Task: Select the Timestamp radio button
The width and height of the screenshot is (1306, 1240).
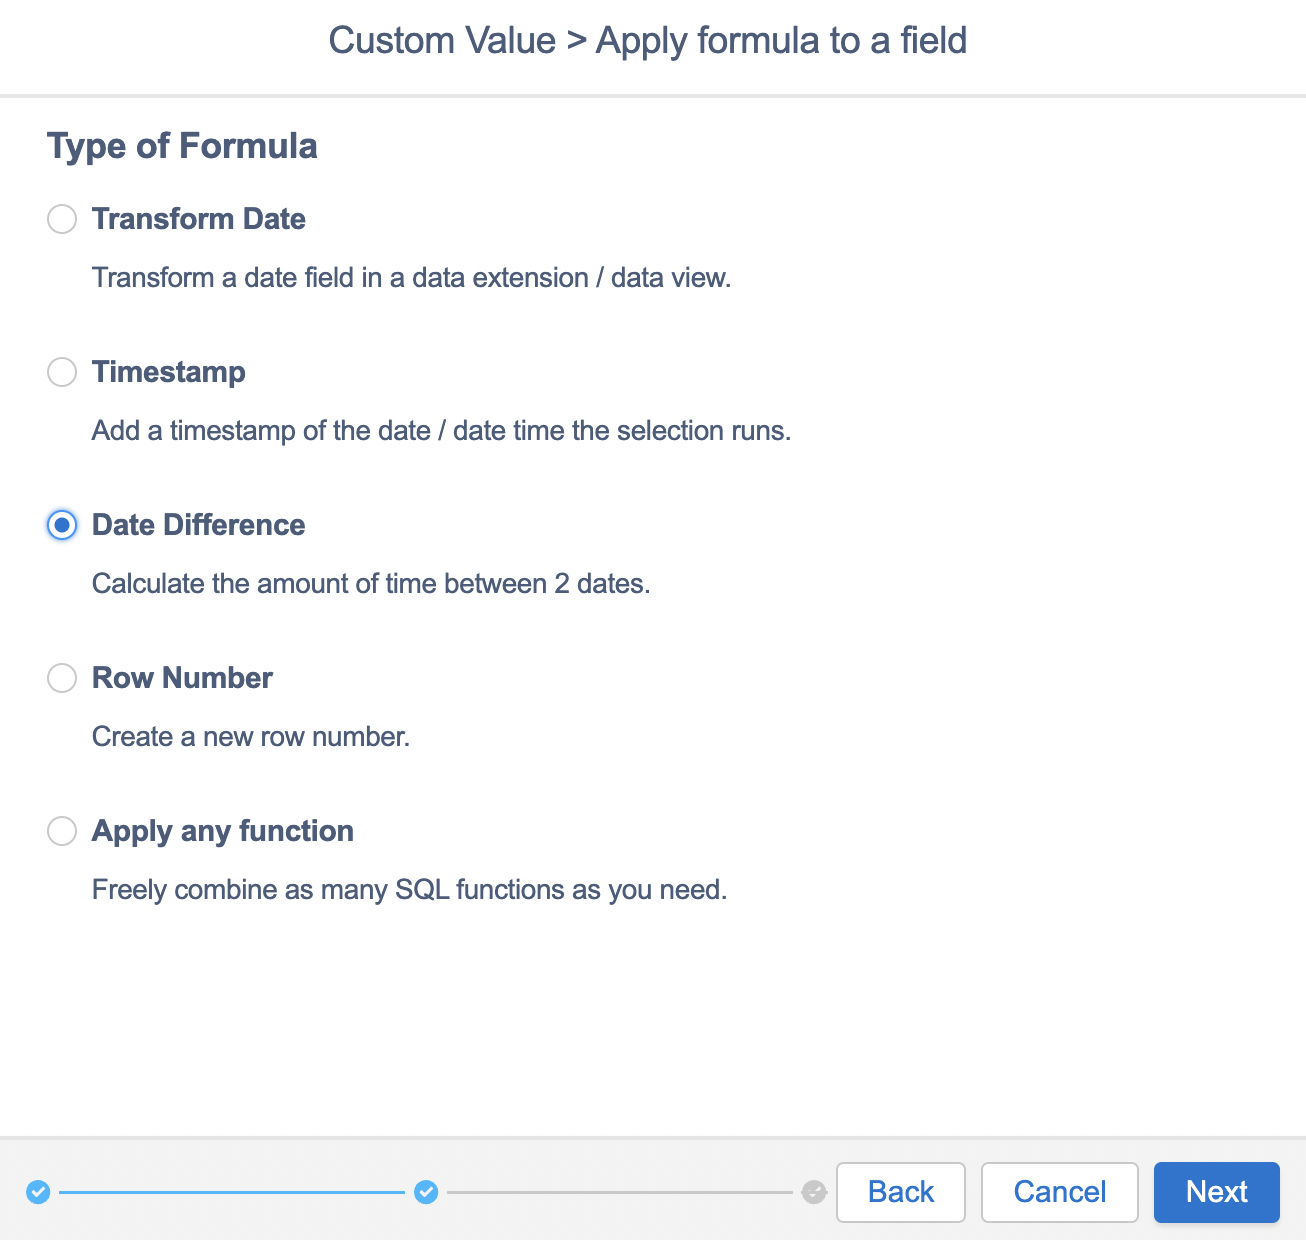Action: (62, 372)
